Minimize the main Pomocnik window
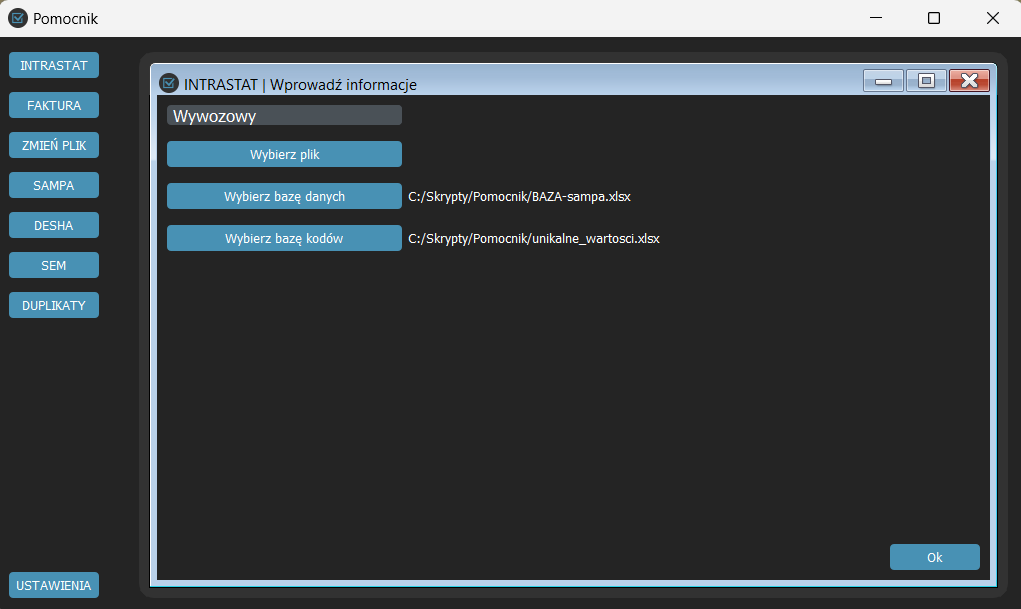1021x609 pixels. [x=876, y=18]
